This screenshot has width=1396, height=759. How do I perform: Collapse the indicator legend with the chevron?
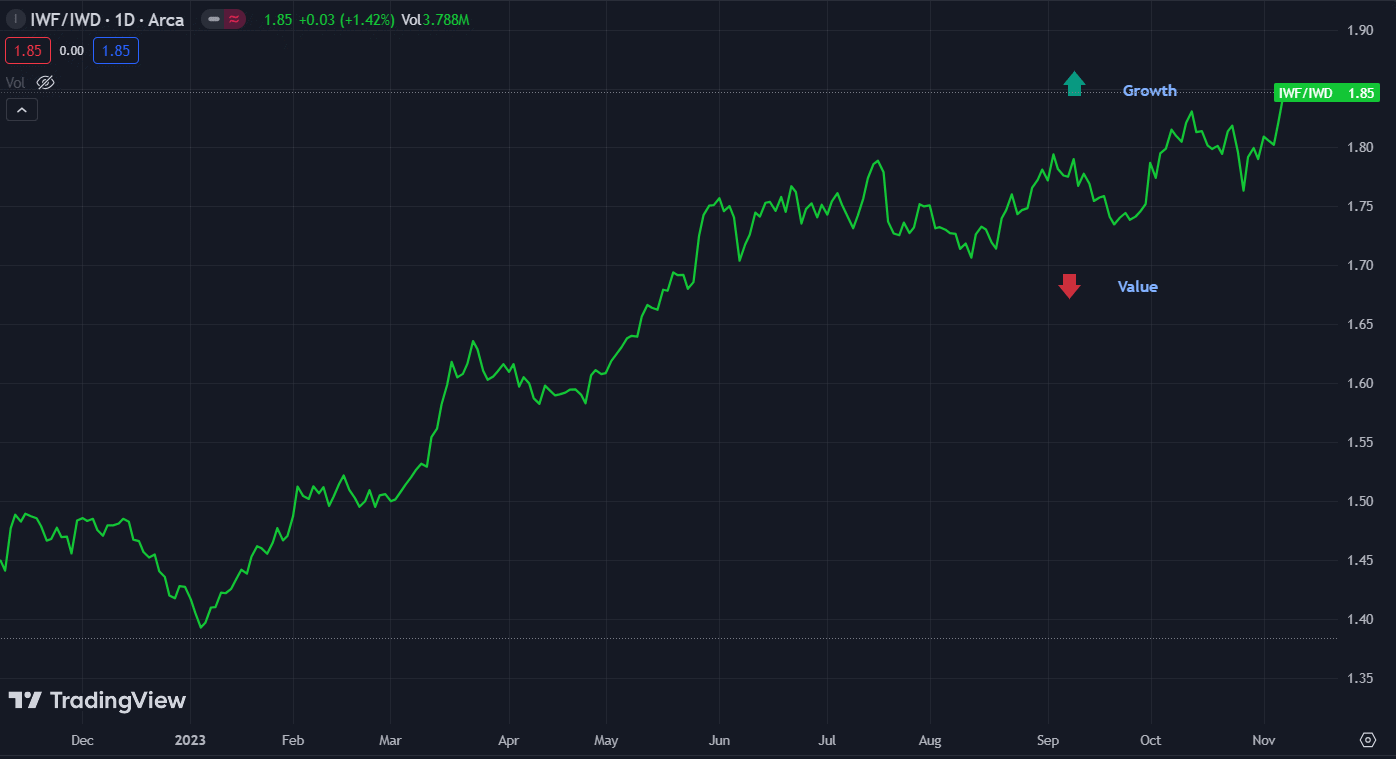(x=22, y=110)
